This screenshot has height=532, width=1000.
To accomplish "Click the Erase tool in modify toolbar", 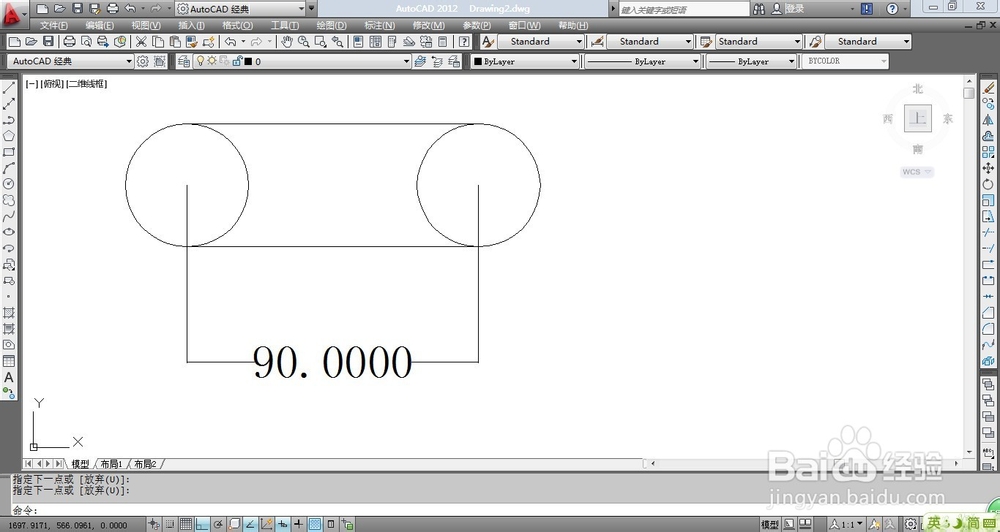I will (988, 87).
